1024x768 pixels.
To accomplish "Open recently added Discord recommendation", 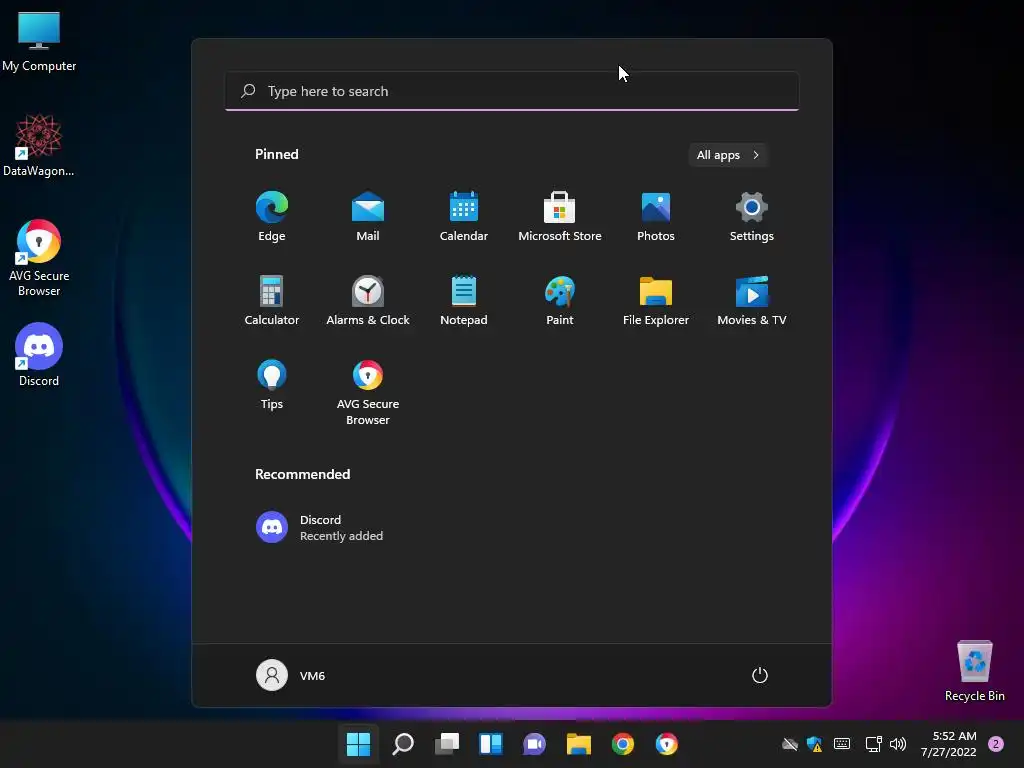I will pyautogui.click(x=320, y=527).
